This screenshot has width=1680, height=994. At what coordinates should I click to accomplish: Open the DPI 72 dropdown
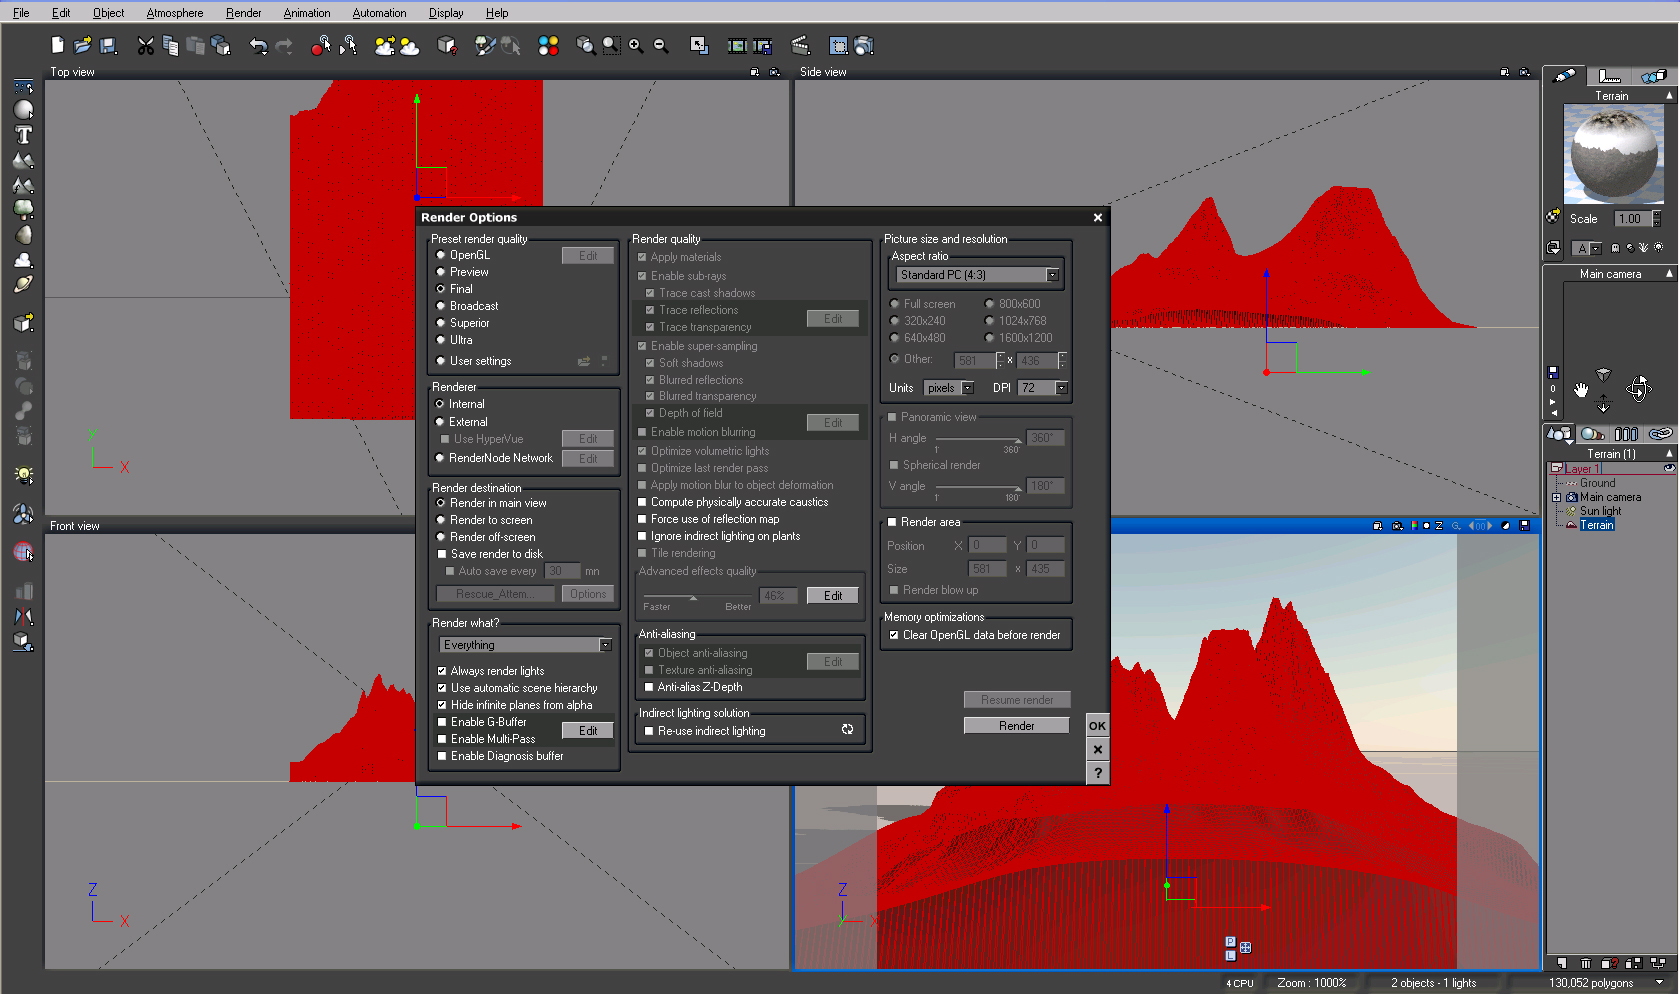pyautogui.click(x=1043, y=388)
